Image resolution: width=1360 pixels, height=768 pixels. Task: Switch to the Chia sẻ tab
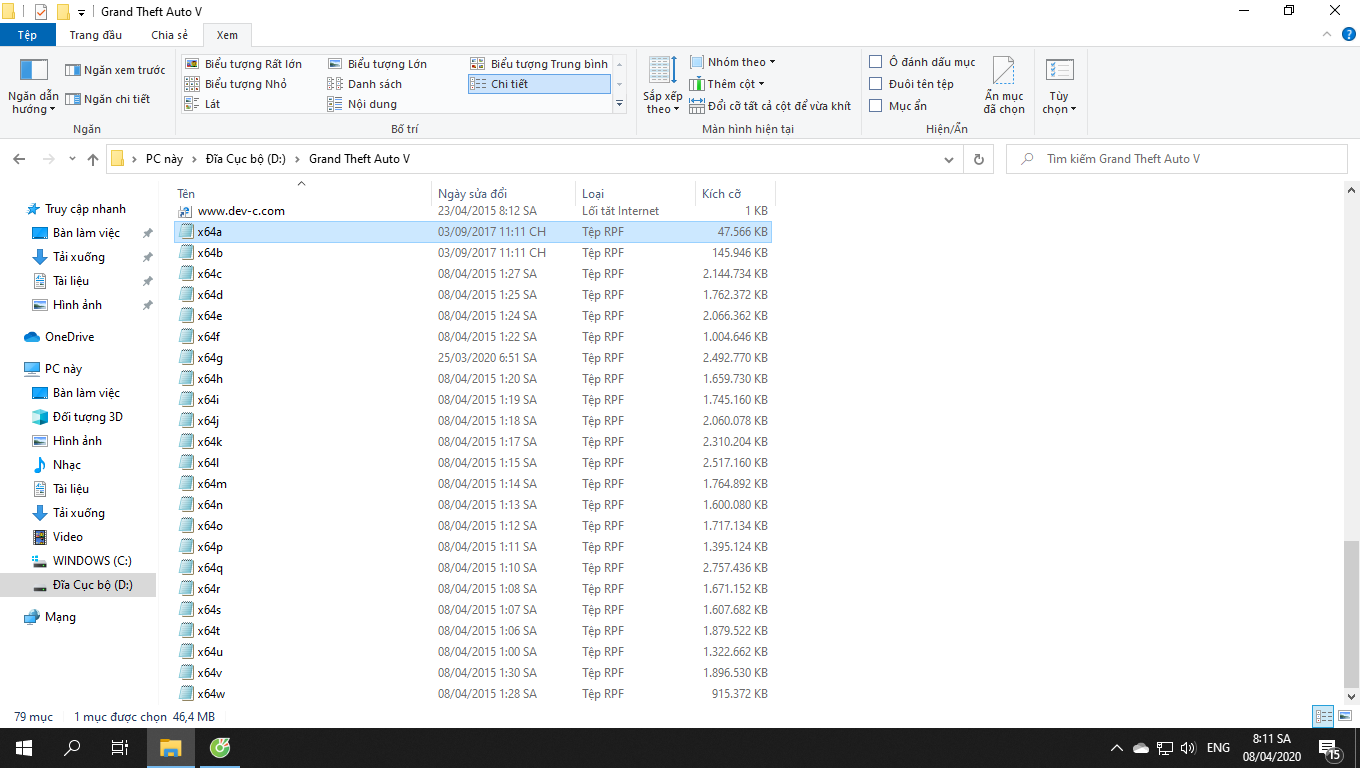pyautogui.click(x=169, y=35)
